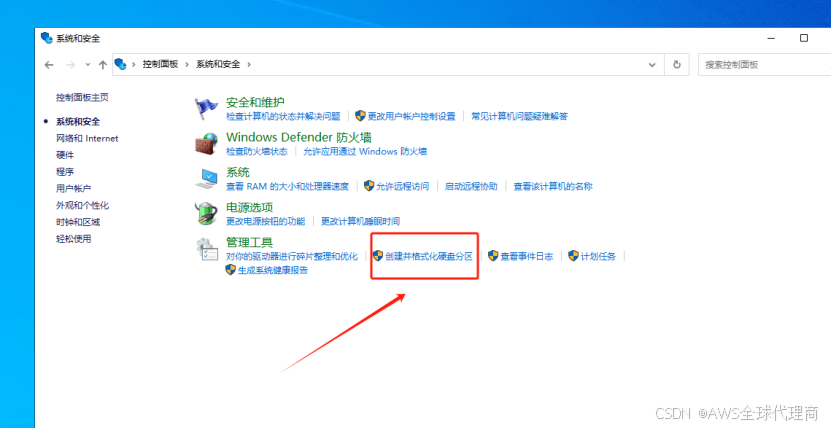Click 检查计算机的状态并解决问题
The height and width of the screenshot is (429, 831).
[283, 116]
